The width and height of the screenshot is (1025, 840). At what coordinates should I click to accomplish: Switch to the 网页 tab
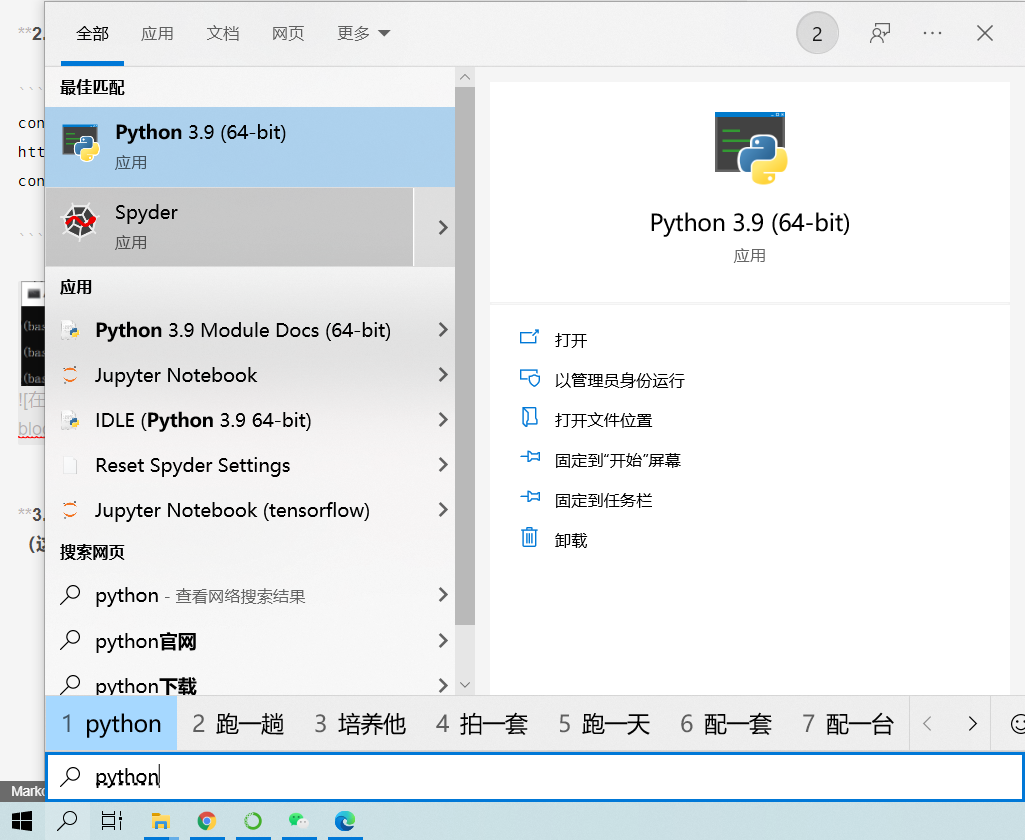coord(288,33)
